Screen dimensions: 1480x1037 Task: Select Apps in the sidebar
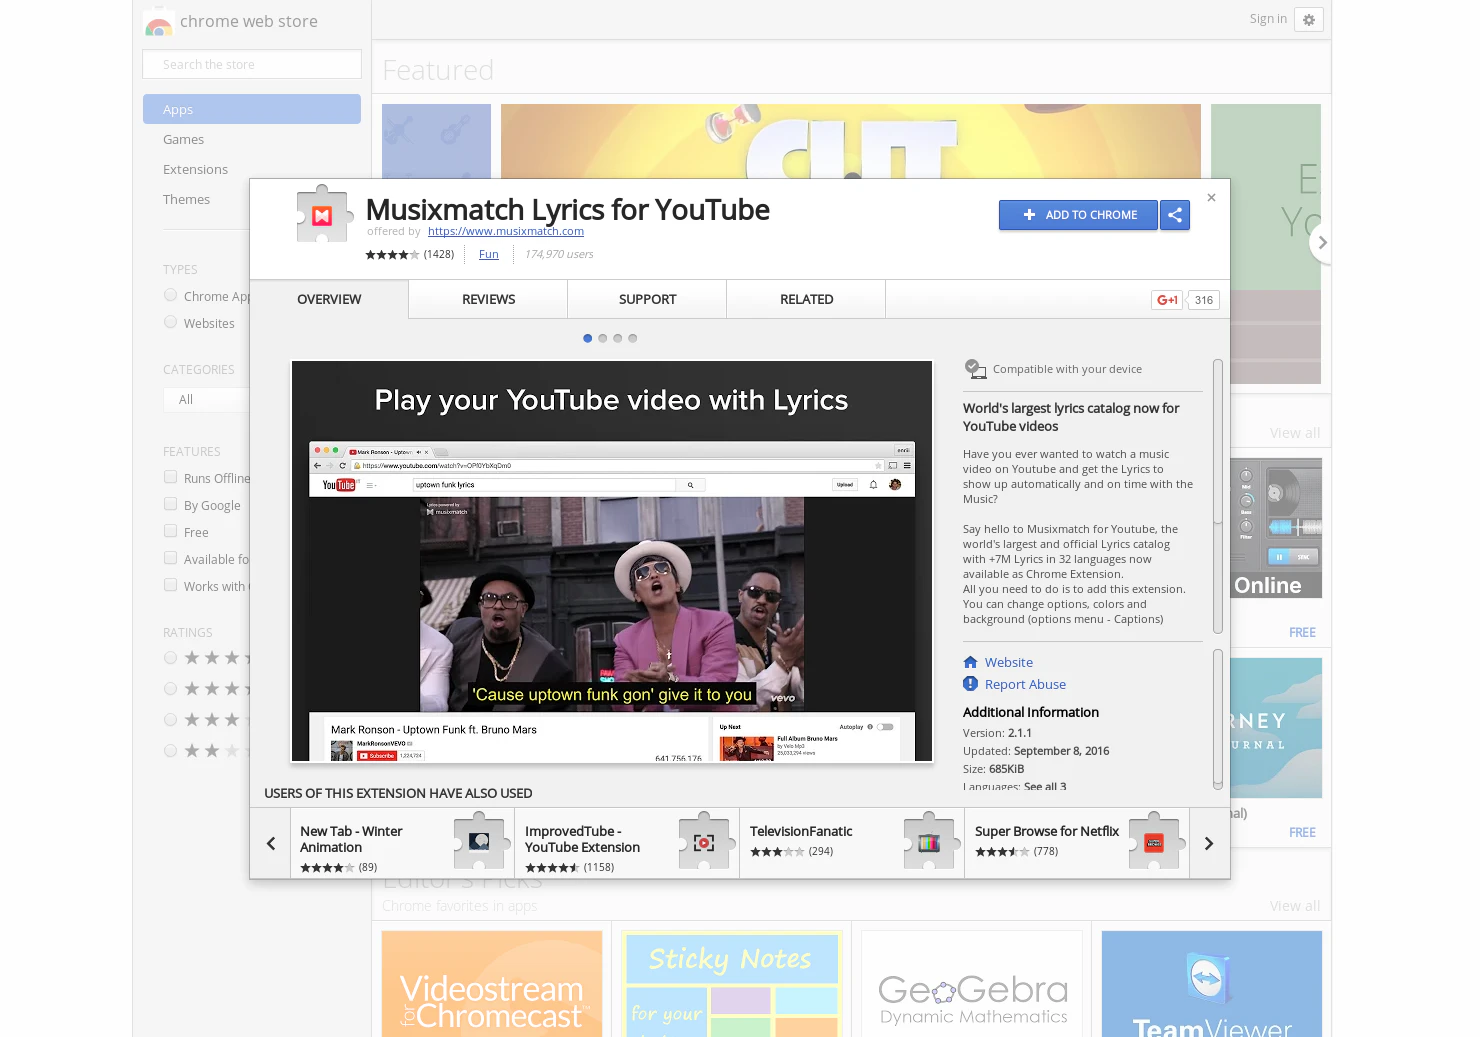click(252, 109)
